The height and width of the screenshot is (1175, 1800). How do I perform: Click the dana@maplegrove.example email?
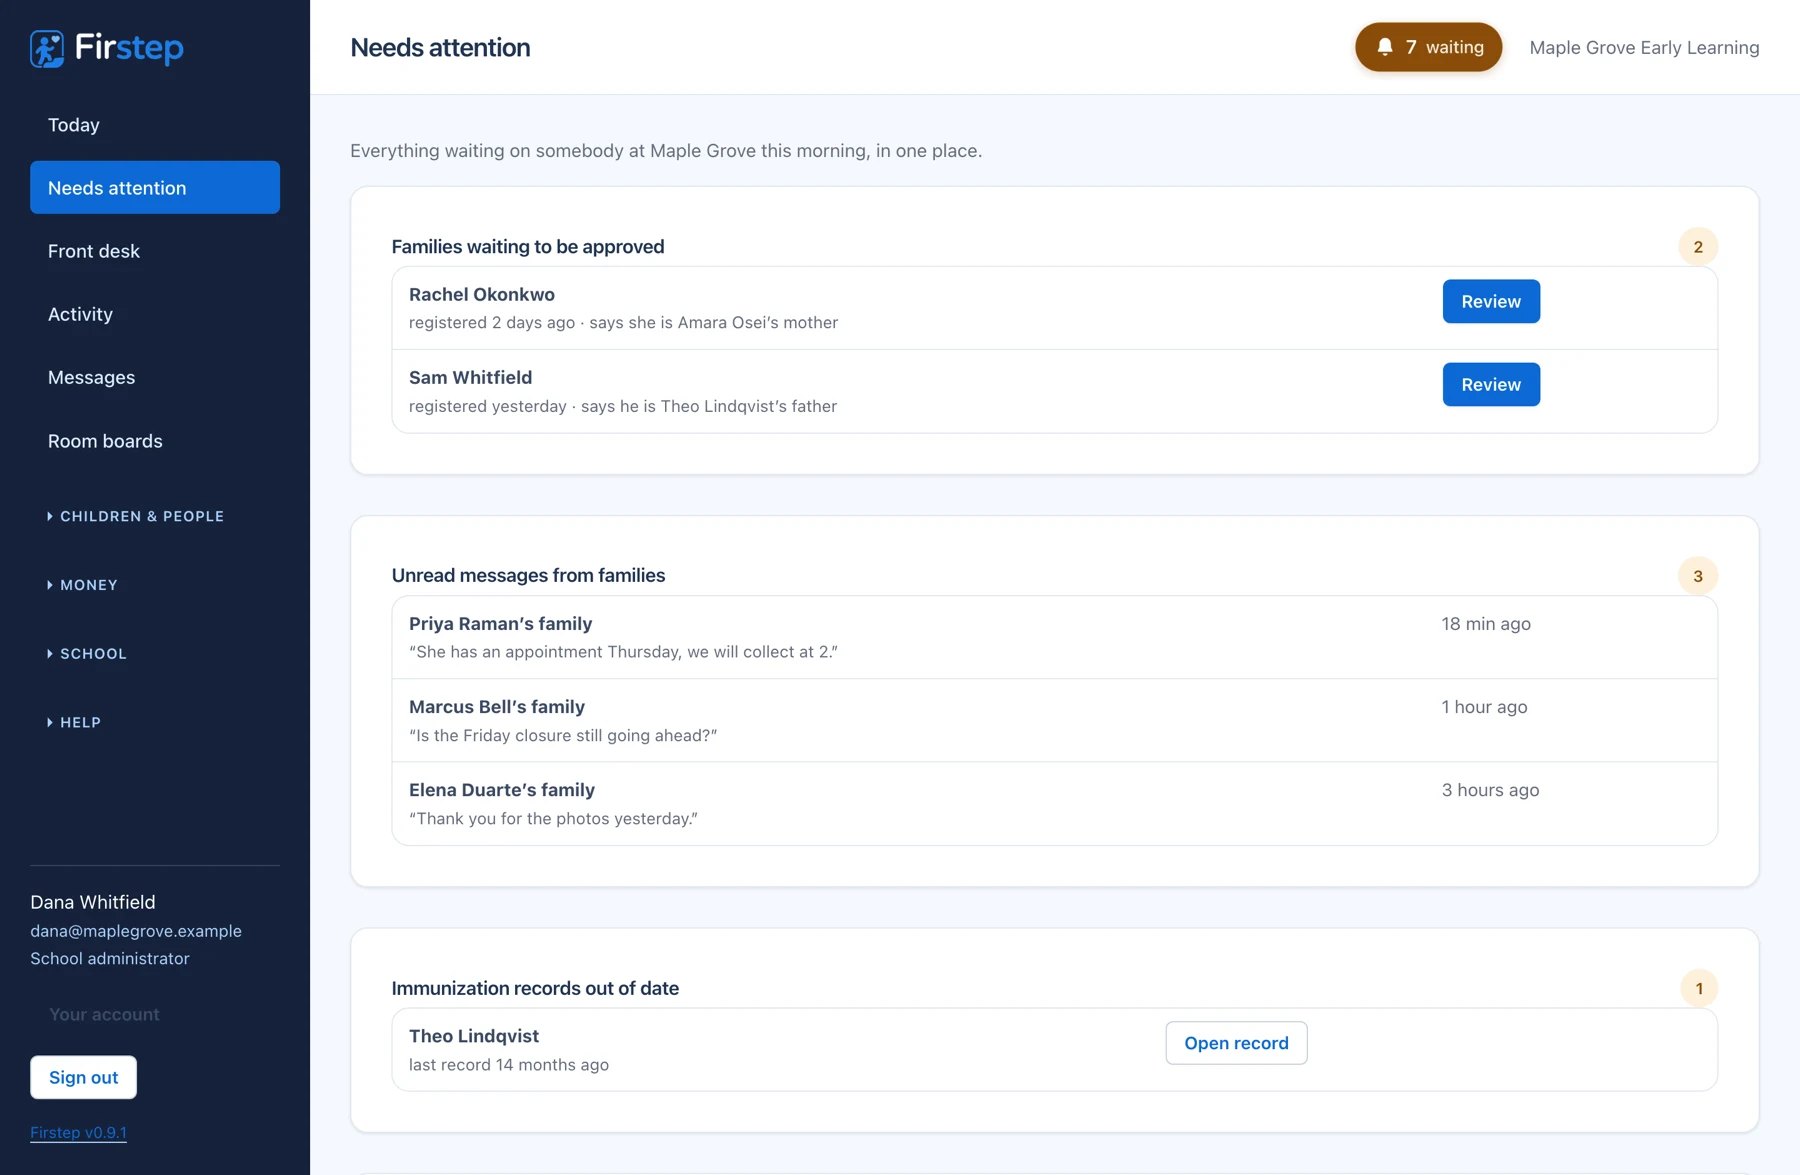(136, 930)
